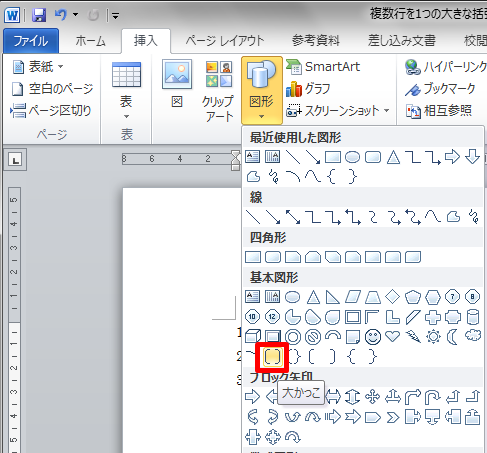Switch to the ホーム tab

point(90,41)
